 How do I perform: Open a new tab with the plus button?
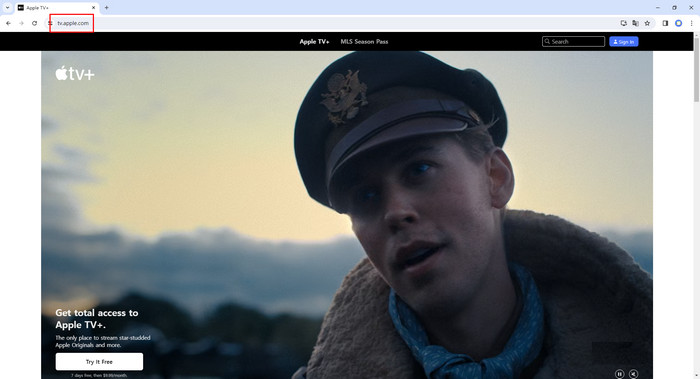[x=106, y=8]
